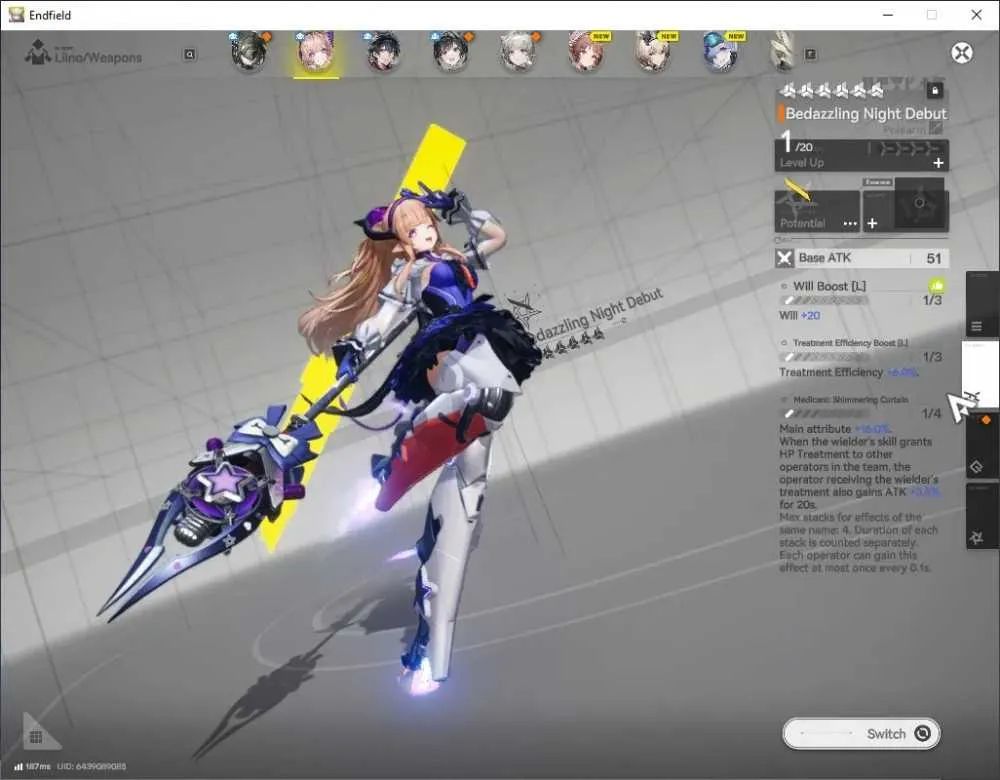Click the Switch weapon button

pyautogui.click(x=861, y=733)
